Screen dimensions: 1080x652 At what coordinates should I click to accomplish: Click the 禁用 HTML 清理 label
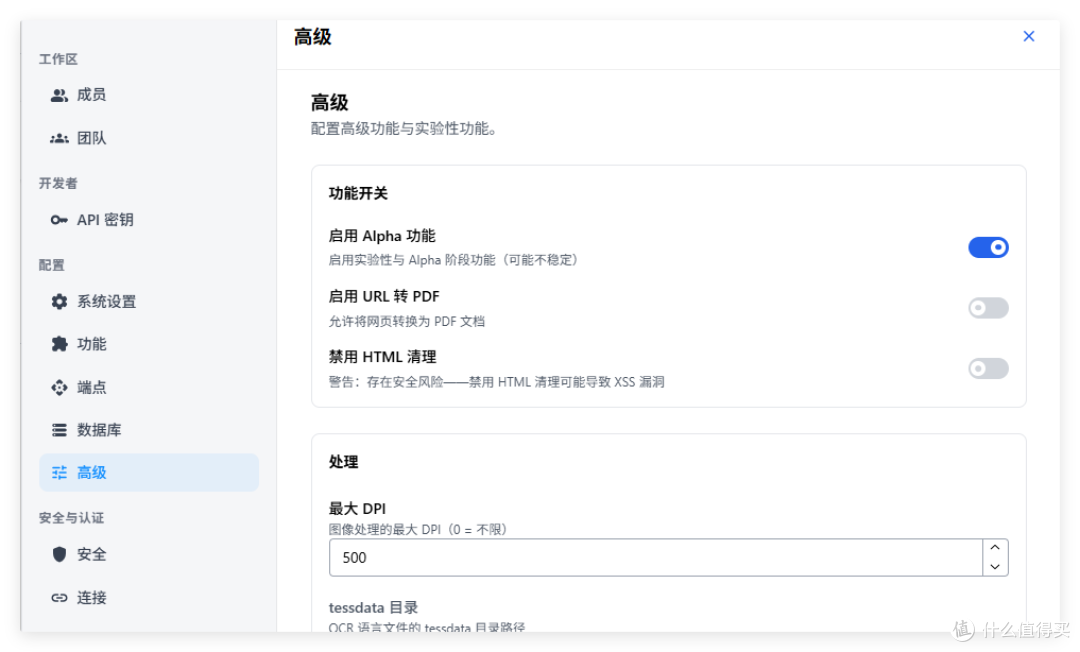[x=382, y=357]
